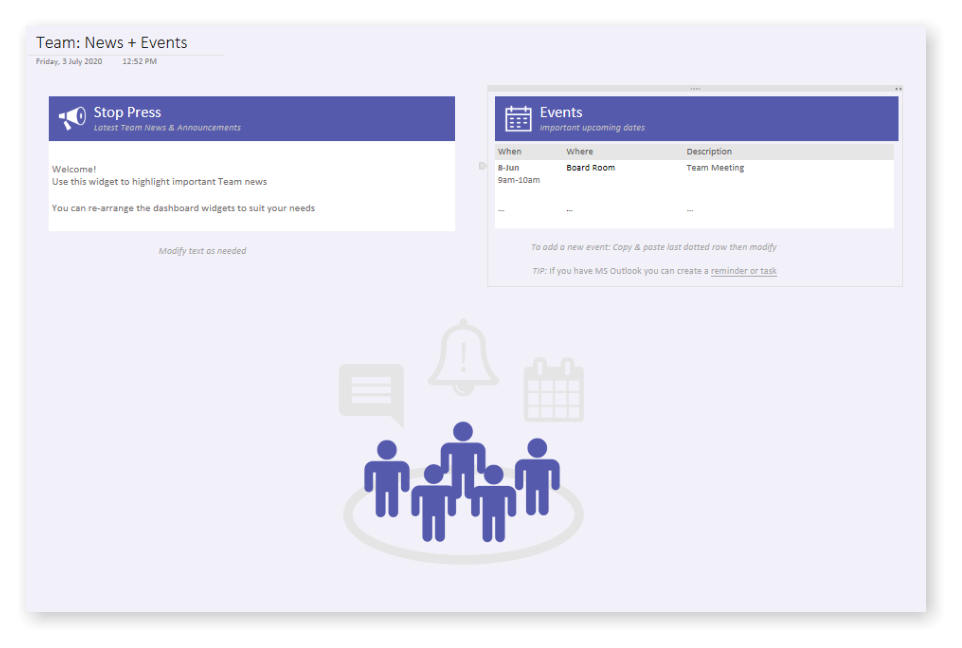Click the page title 'Team: News + Events'

(112, 42)
